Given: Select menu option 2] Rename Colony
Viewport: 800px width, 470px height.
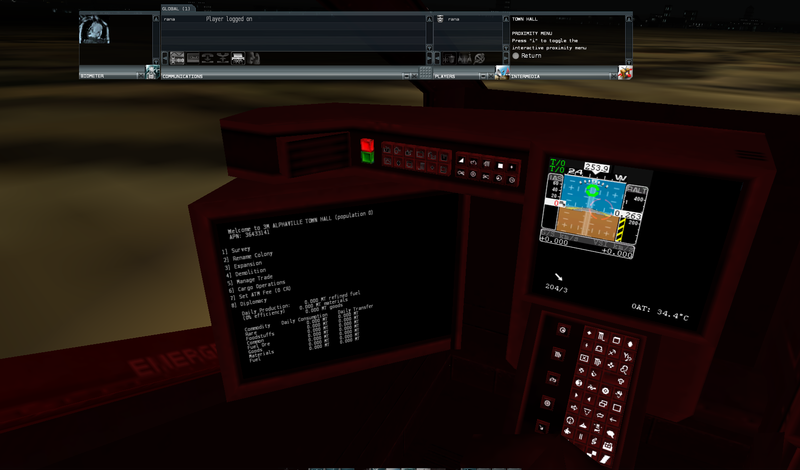Looking at the screenshot, I should 248,257.
